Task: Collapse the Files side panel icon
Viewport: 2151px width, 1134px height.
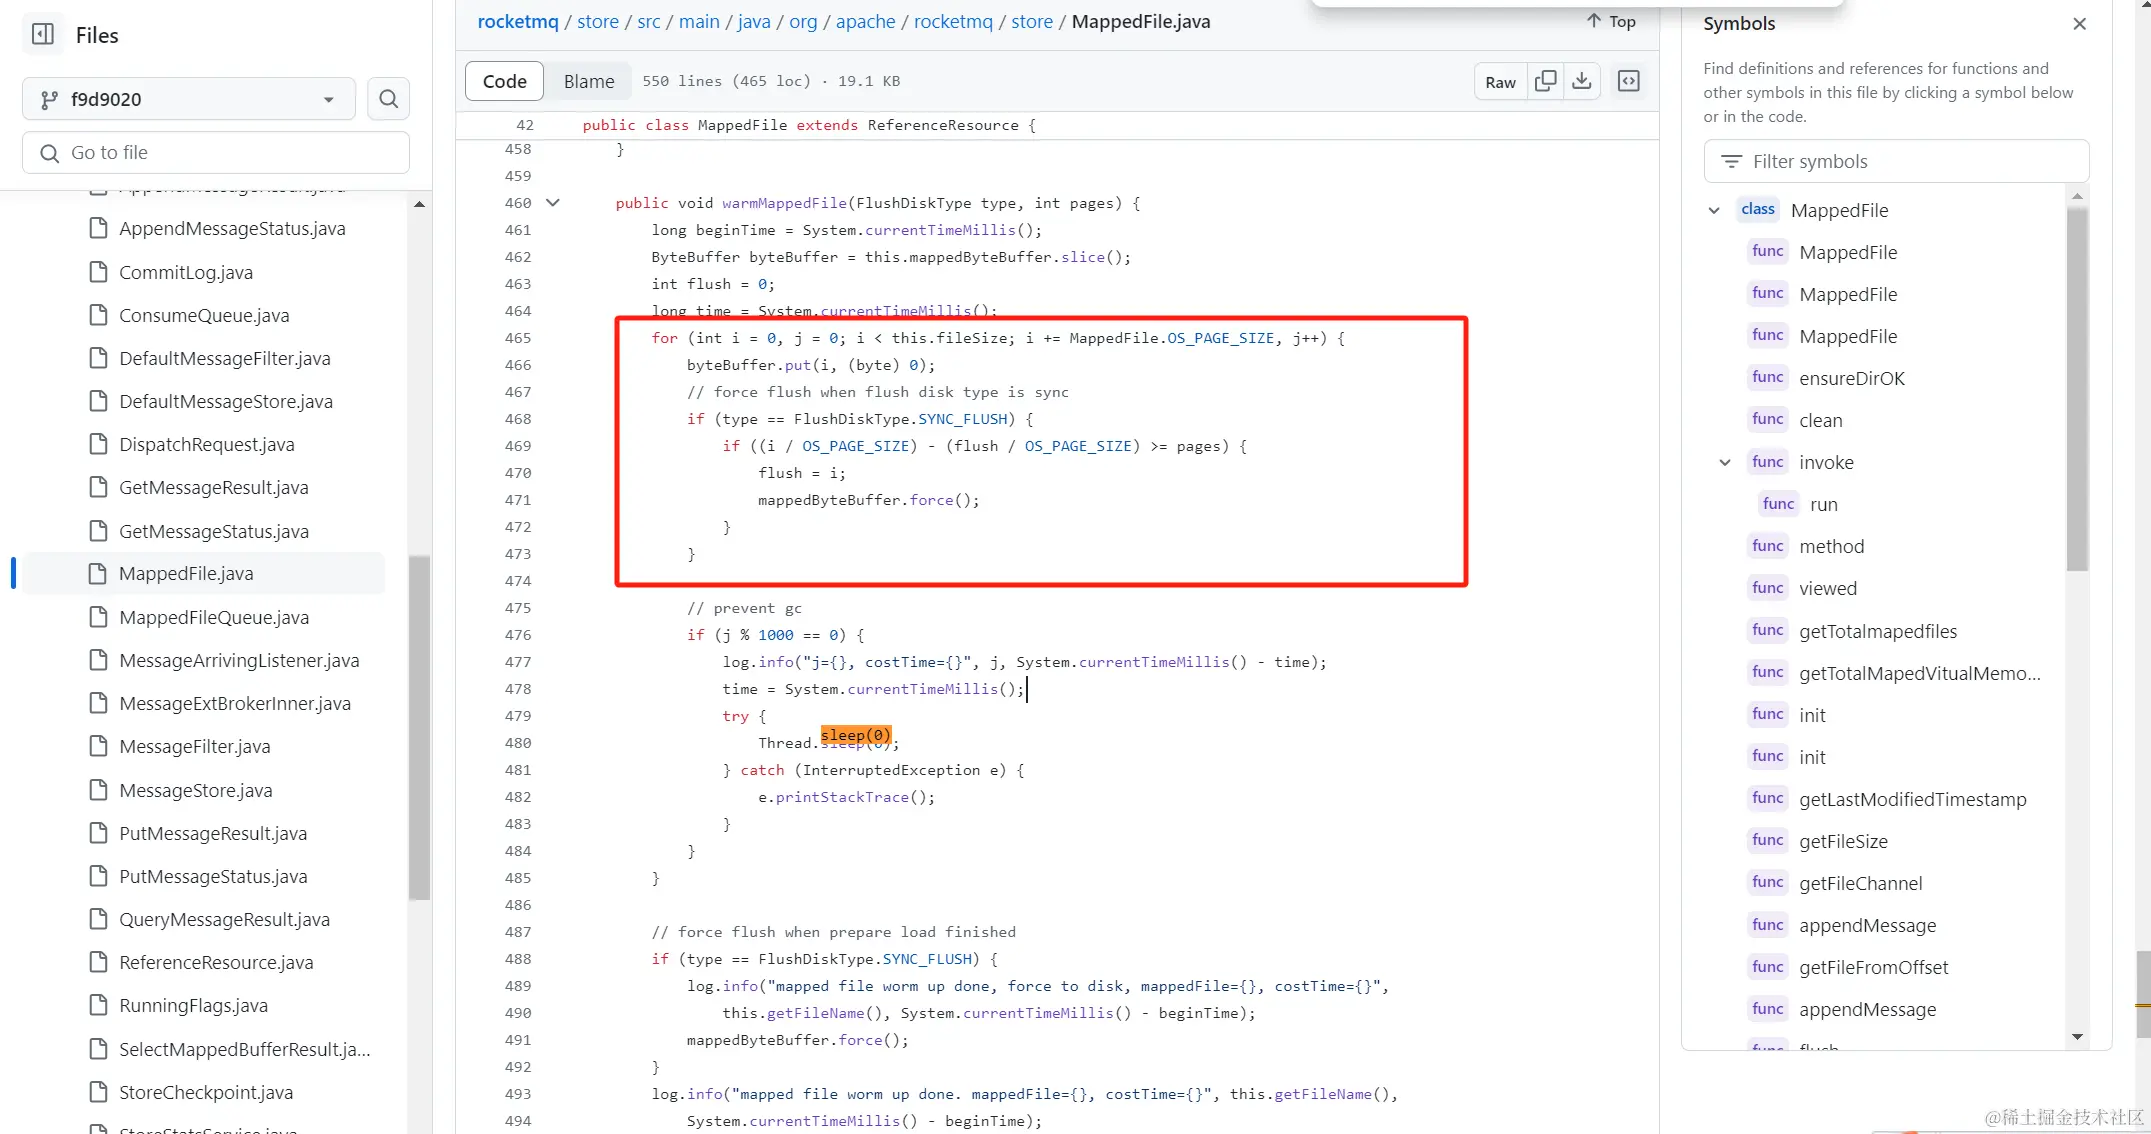Action: click(x=43, y=35)
